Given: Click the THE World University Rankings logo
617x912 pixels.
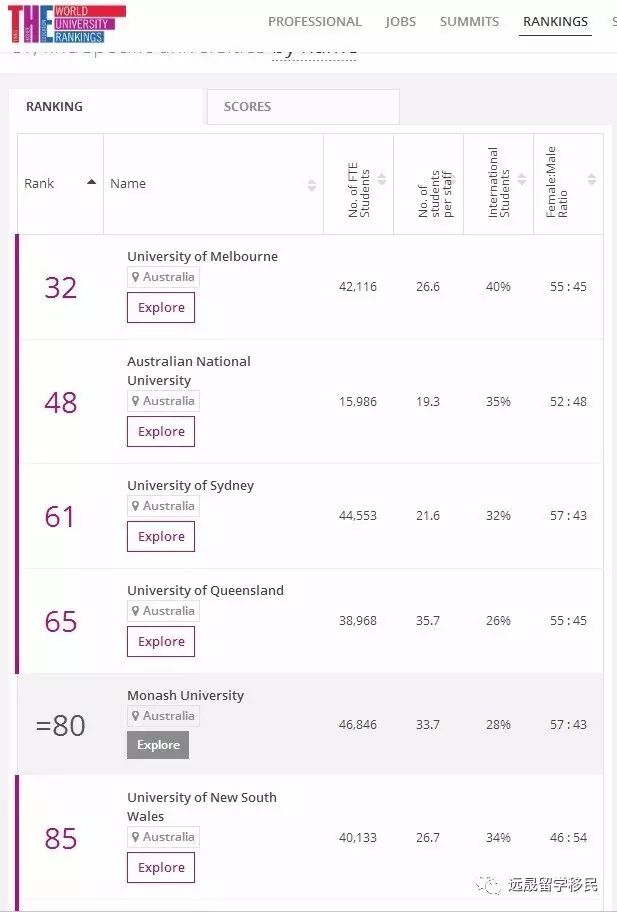Looking at the screenshot, I should (x=67, y=24).
